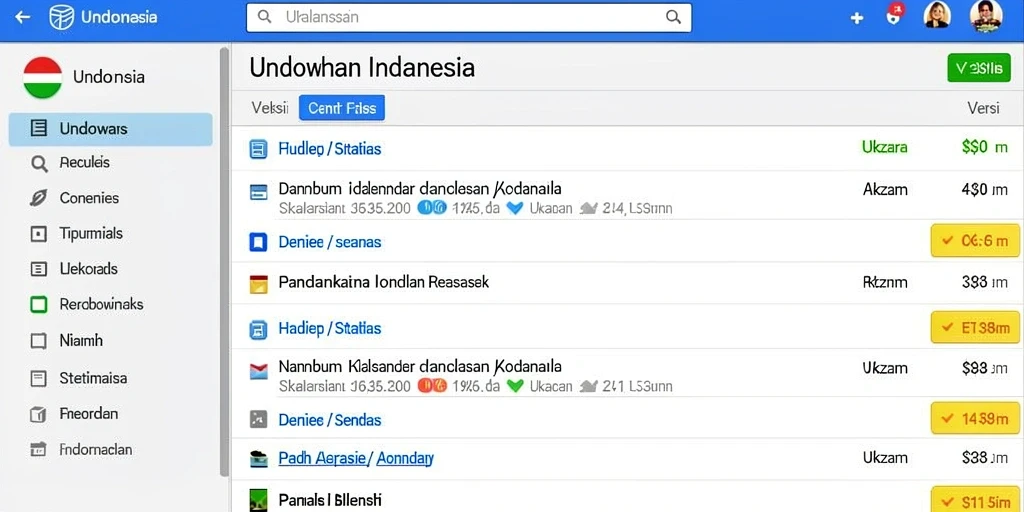Click the Nannbum row mail icon
1024x512 pixels.
pos(259,372)
